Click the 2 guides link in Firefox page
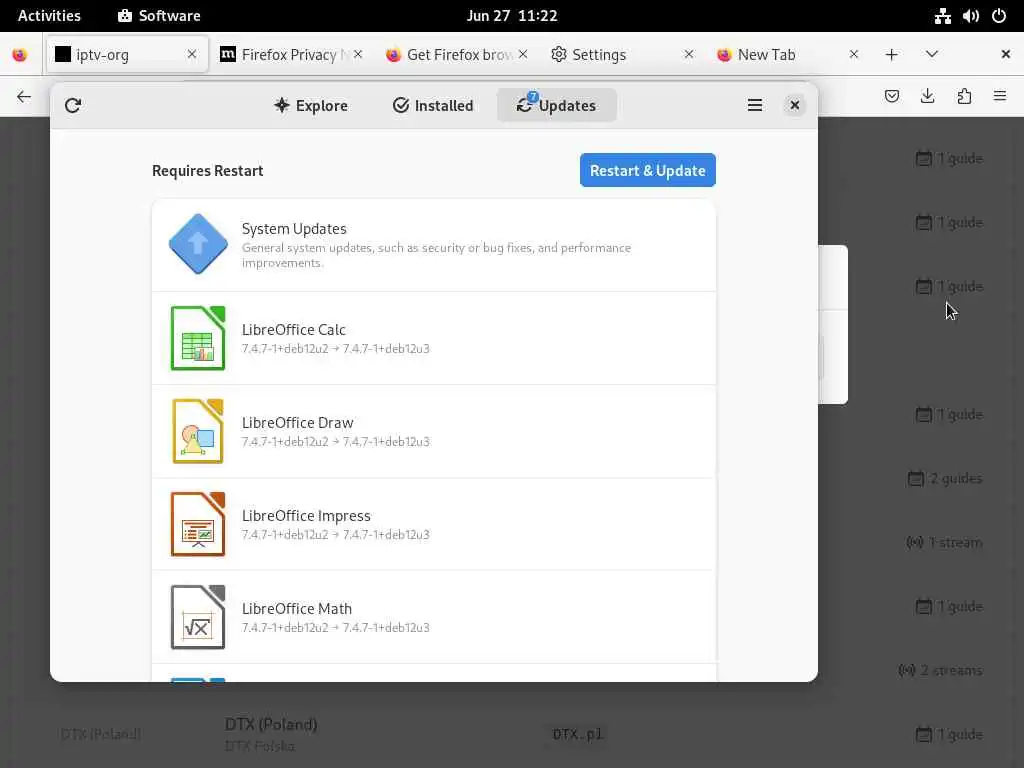The image size is (1024, 768). coord(945,479)
